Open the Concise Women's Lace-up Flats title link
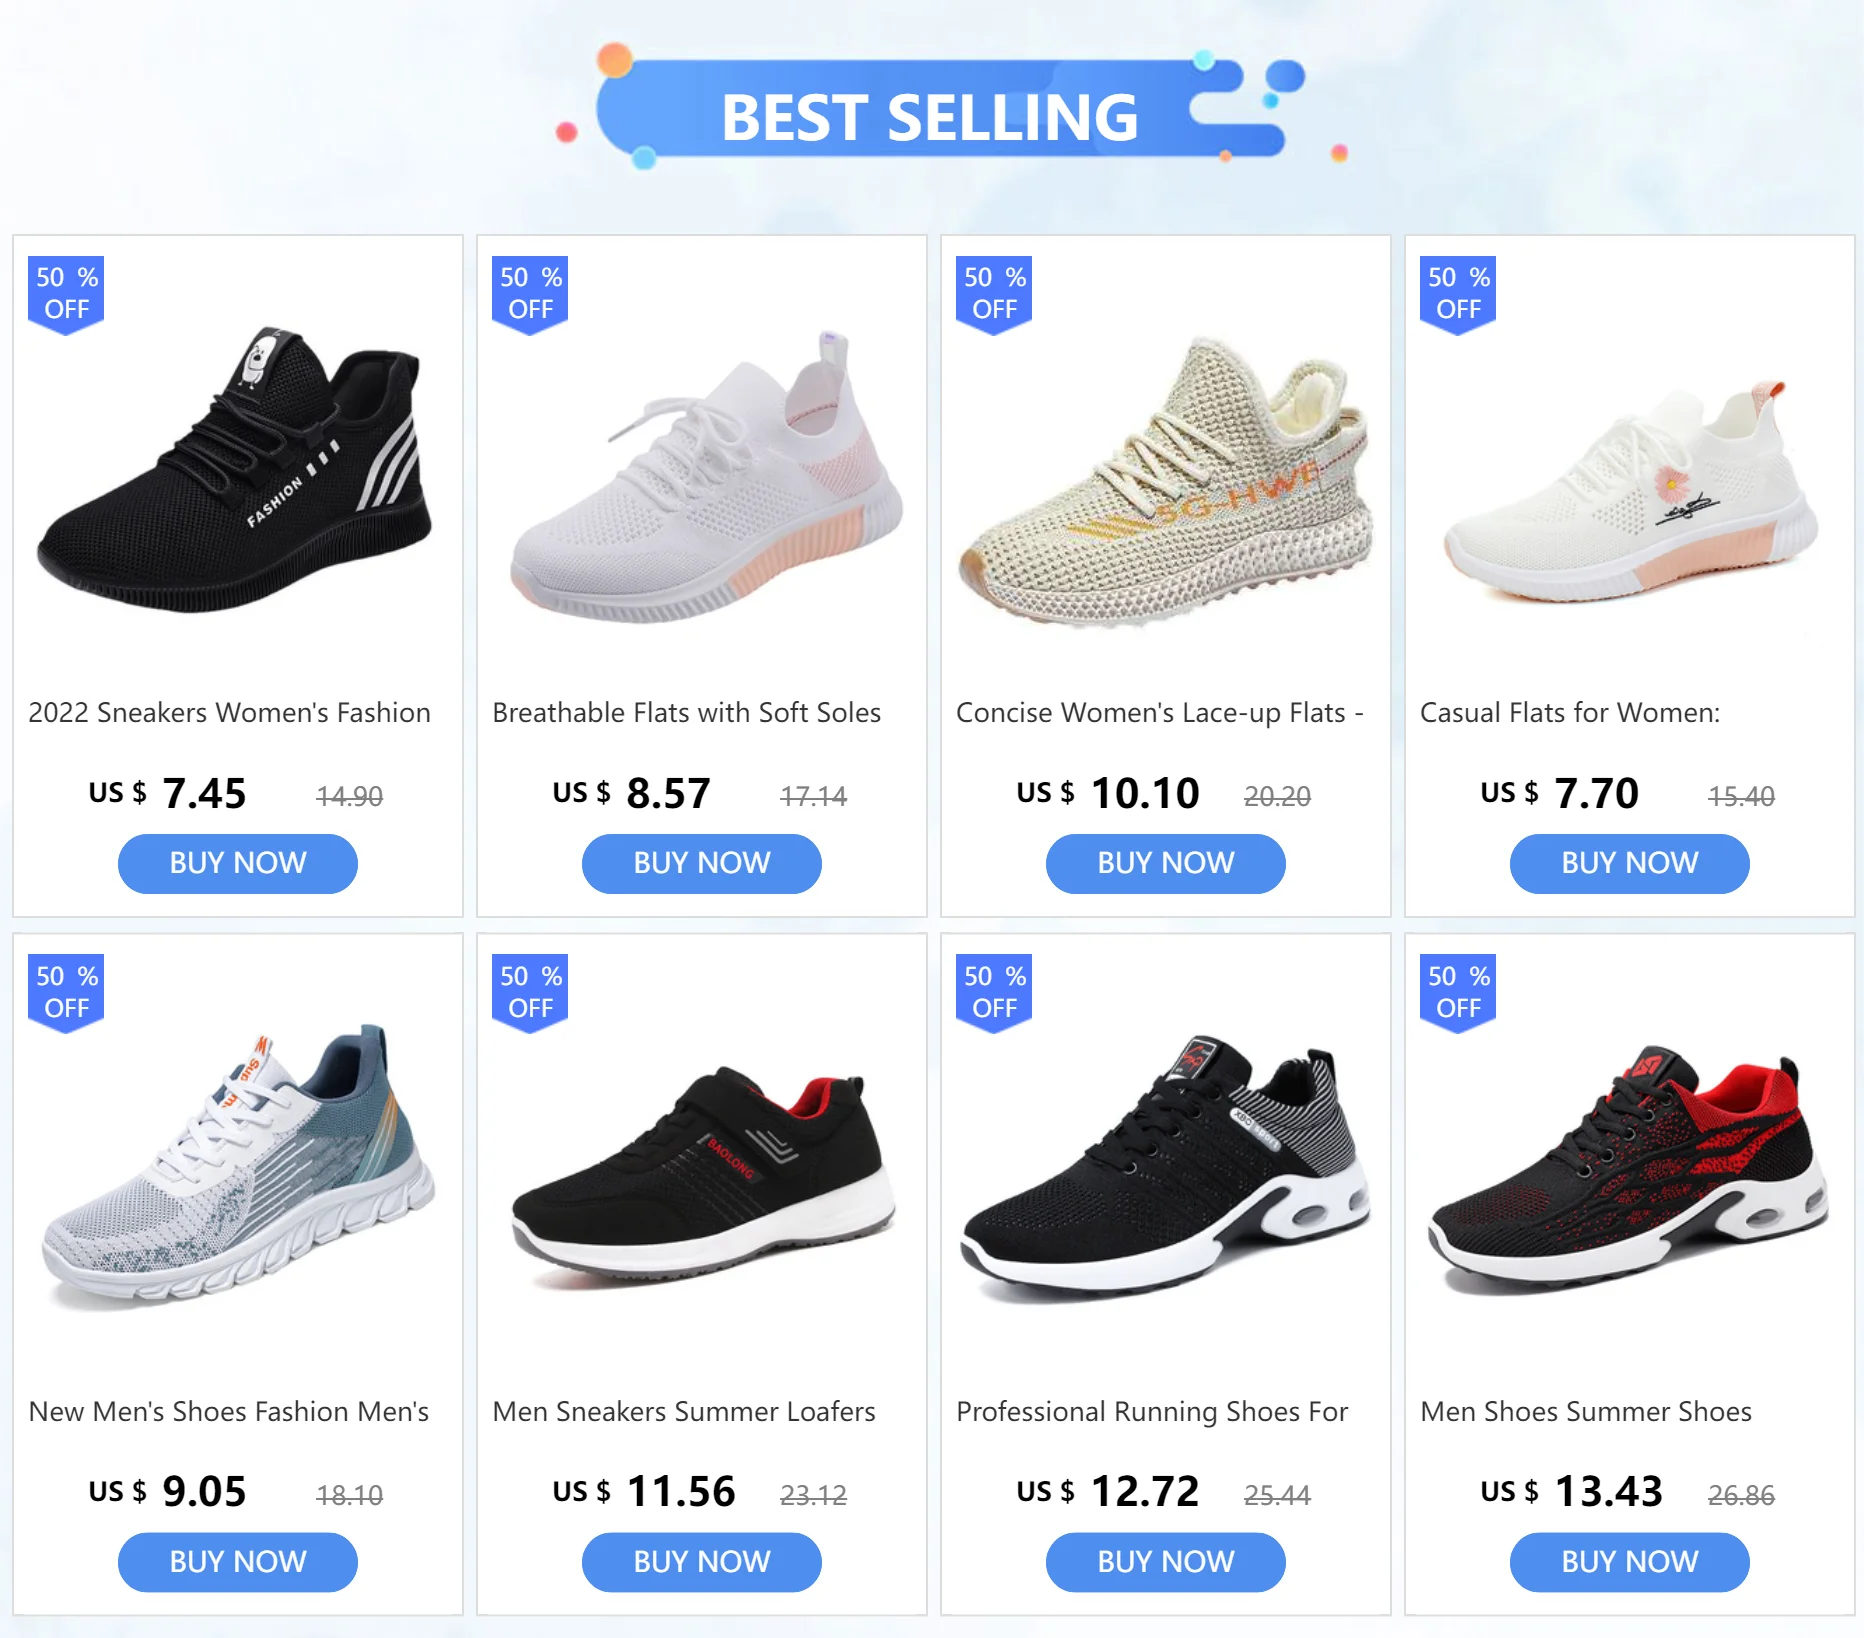 pos(1160,713)
